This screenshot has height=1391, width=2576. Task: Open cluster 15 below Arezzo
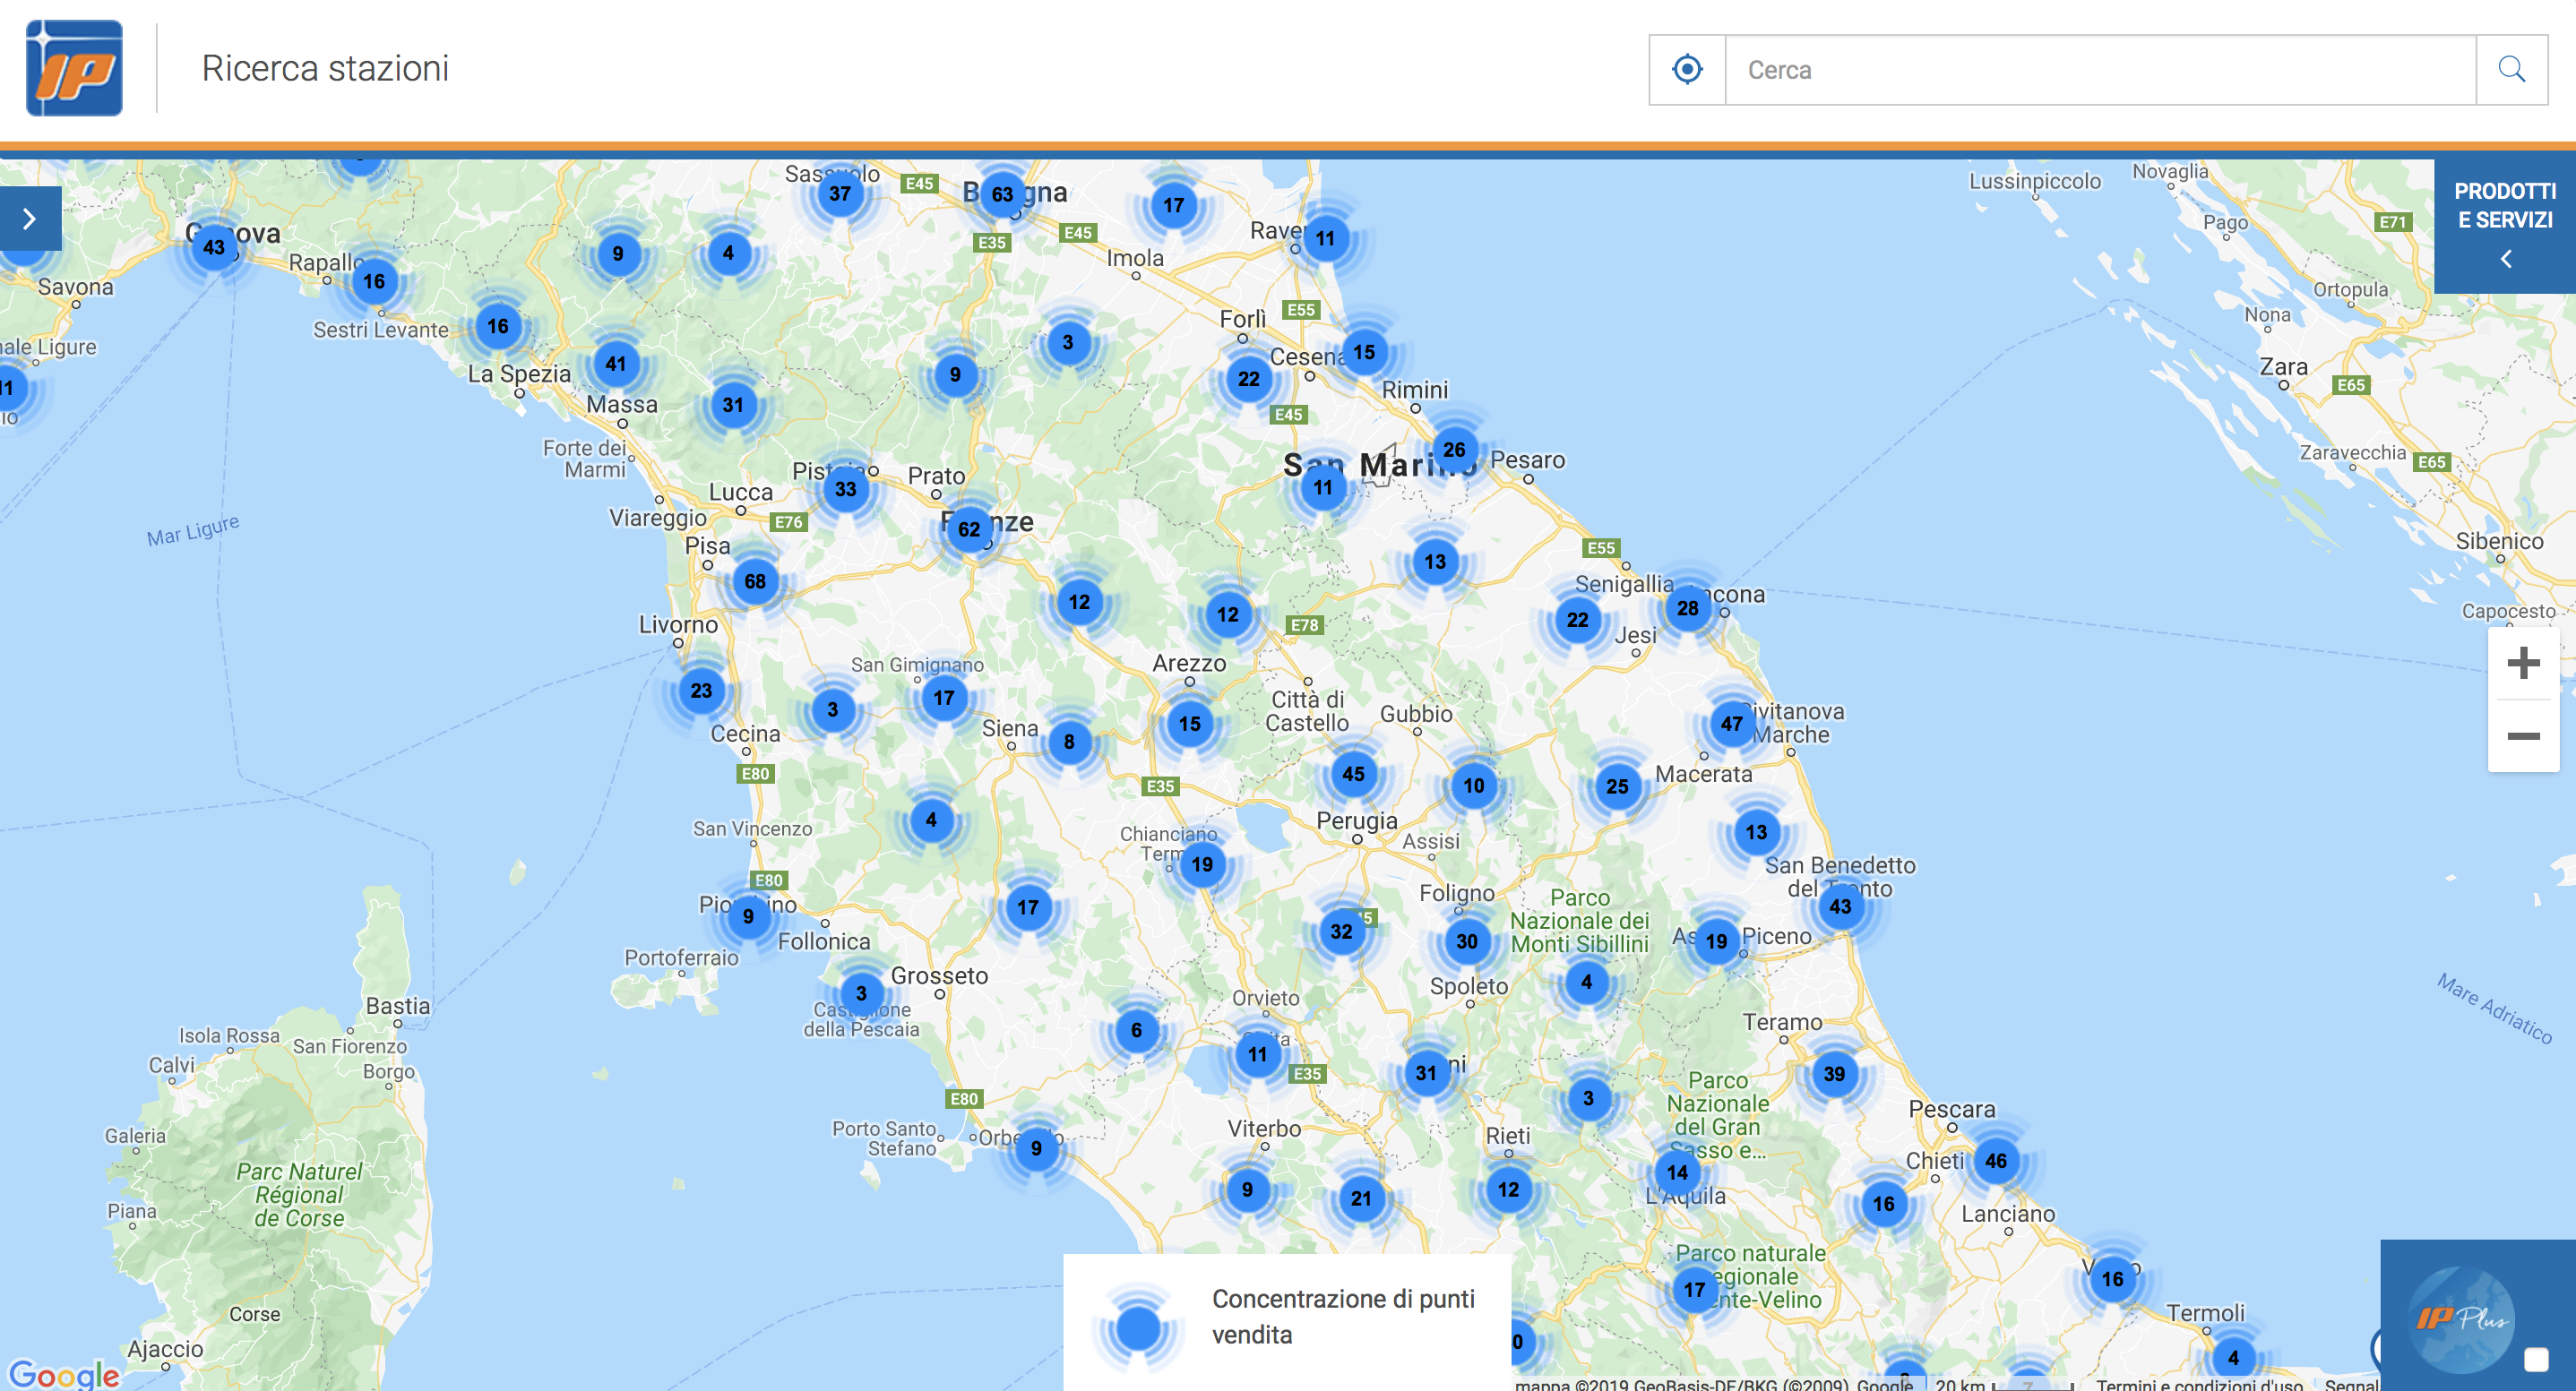tap(1189, 723)
